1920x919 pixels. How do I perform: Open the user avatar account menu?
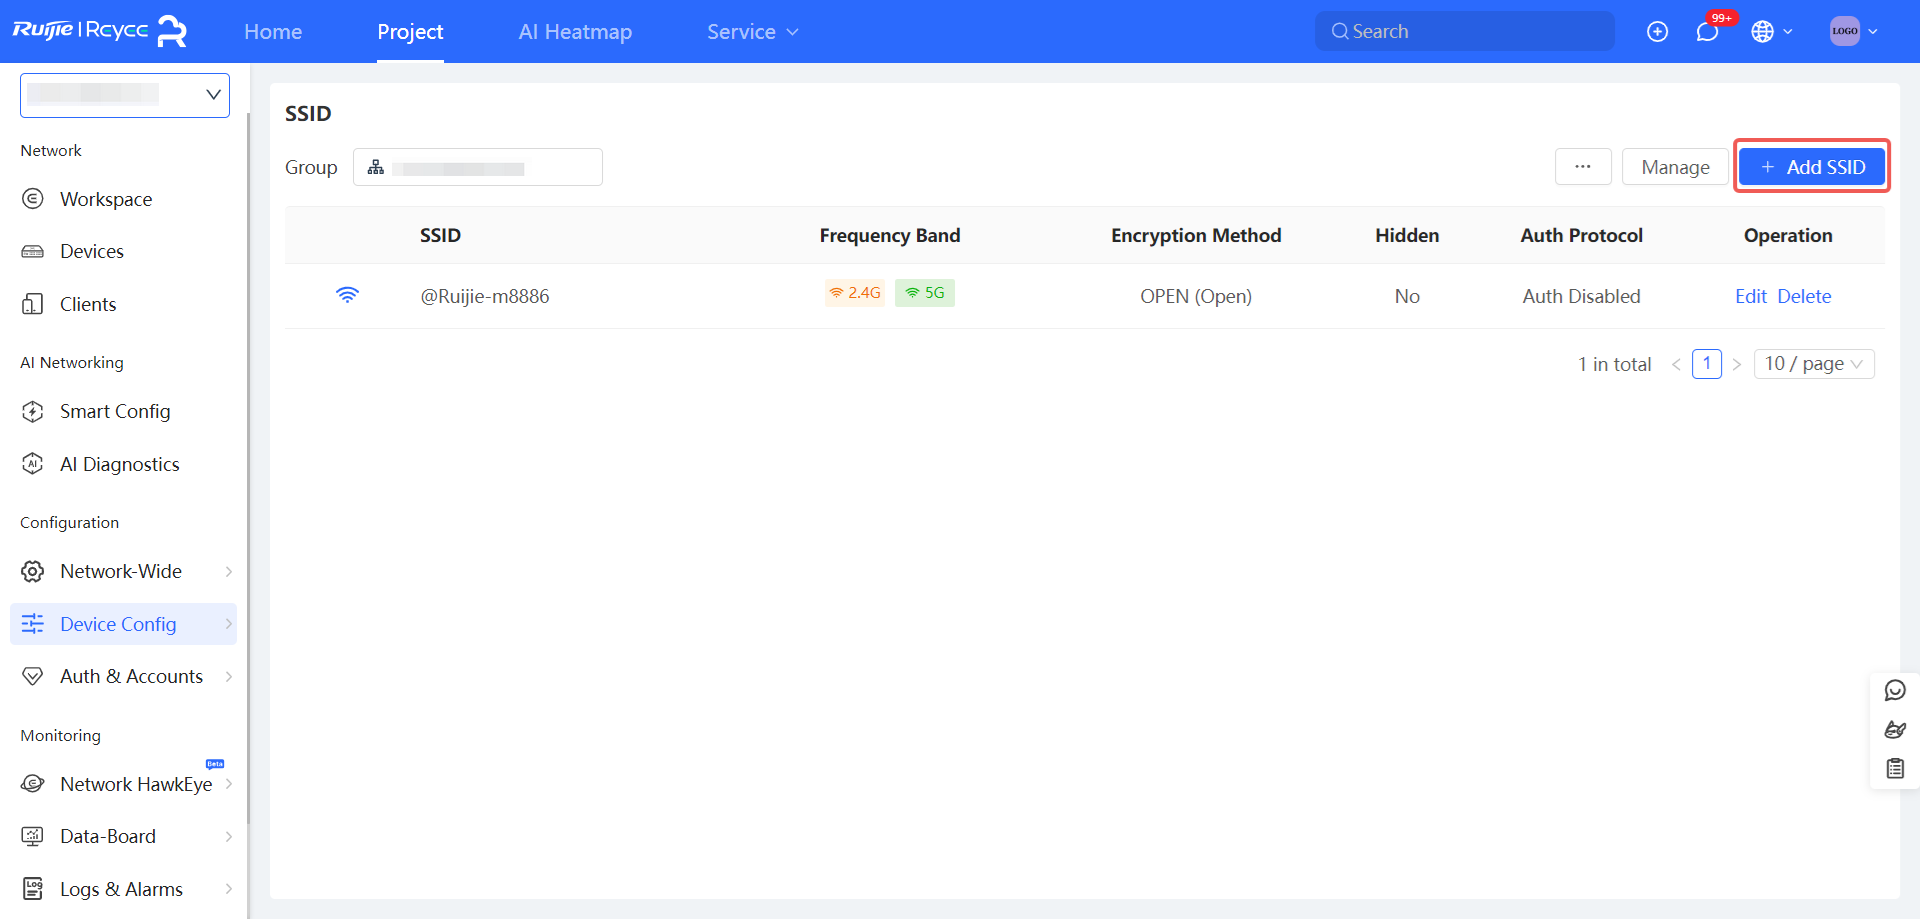1853,31
